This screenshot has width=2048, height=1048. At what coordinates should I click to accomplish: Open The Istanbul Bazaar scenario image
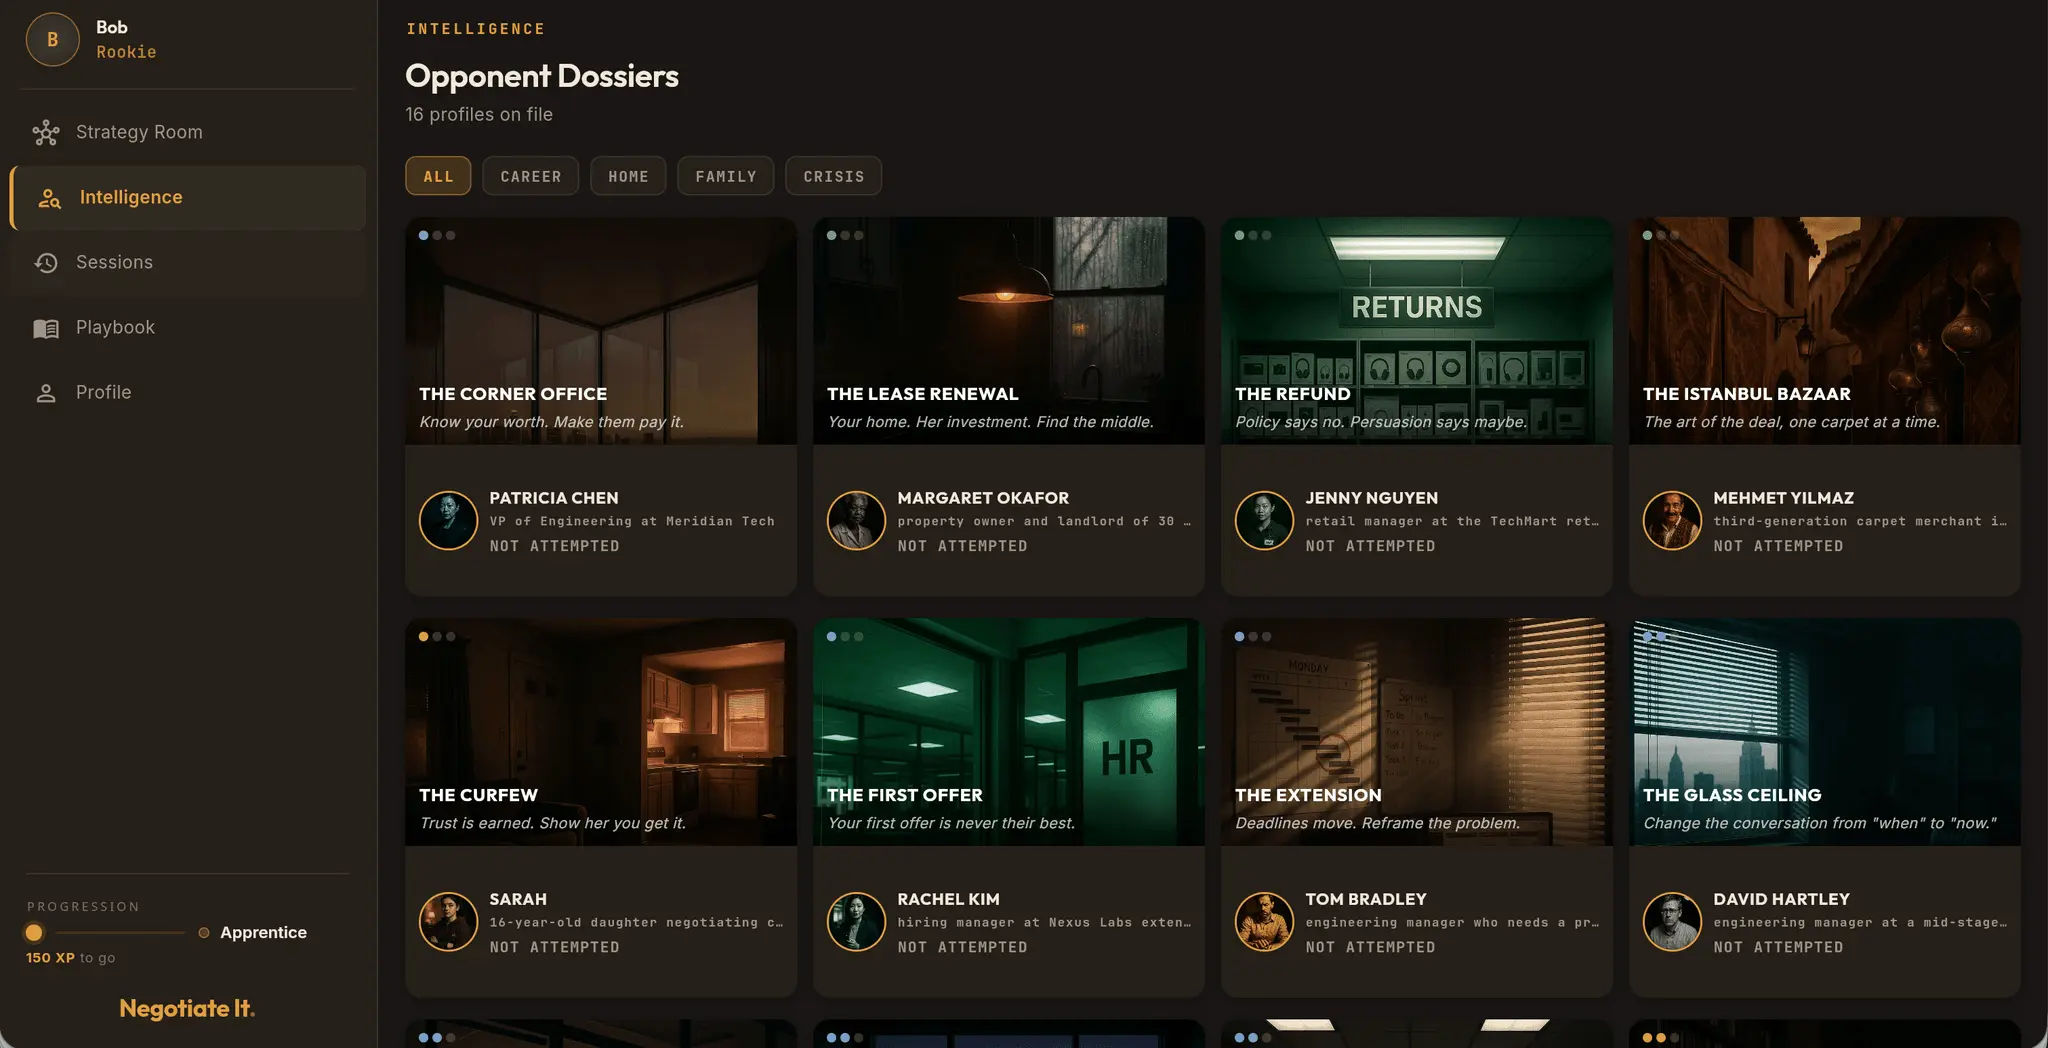point(1825,331)
